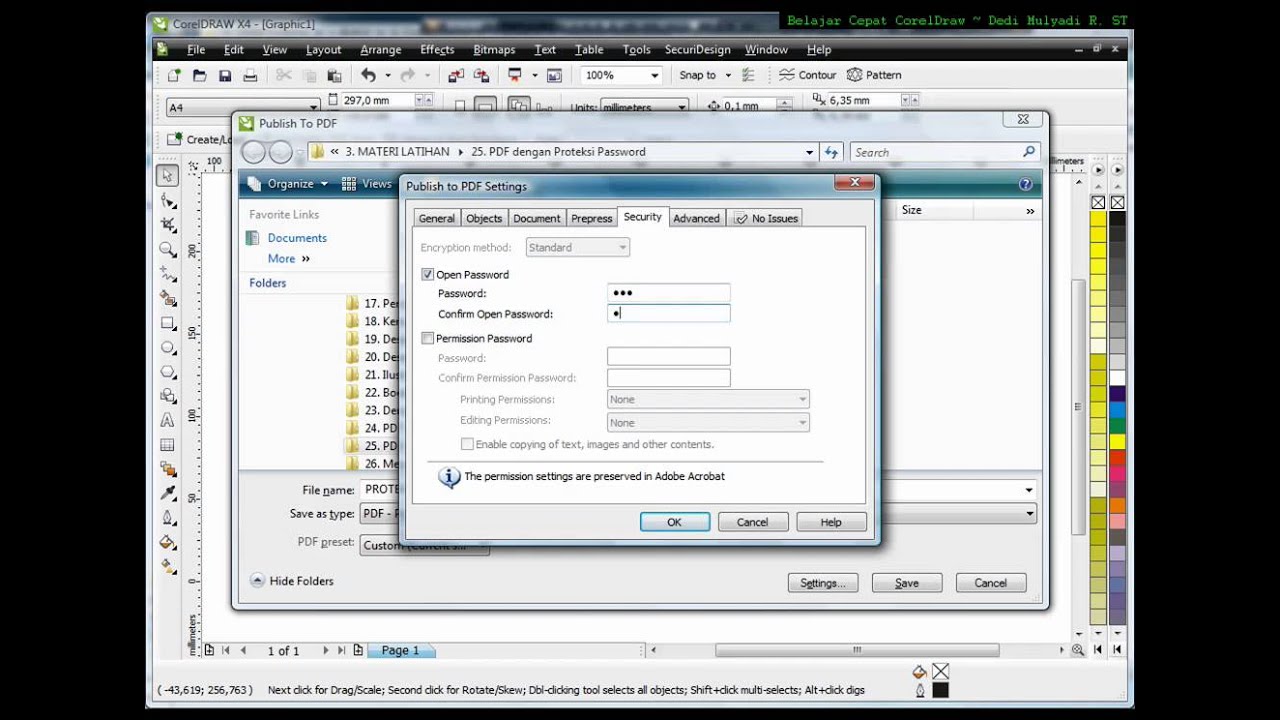This screenshot has width=1280, height=720.
Task: Click the Pattern toolbar button
Action: pyautogui.click(x=874, y=75)
